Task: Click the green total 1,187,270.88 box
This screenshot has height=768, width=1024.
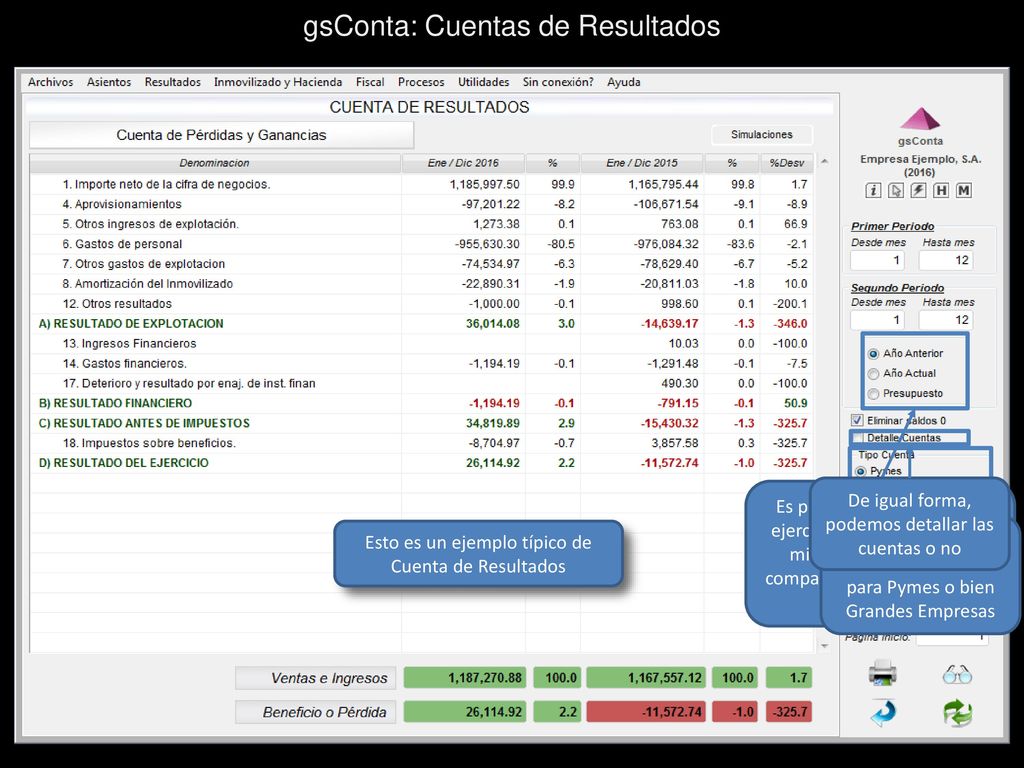Action: pyautogui.click(x=464, y=678)
